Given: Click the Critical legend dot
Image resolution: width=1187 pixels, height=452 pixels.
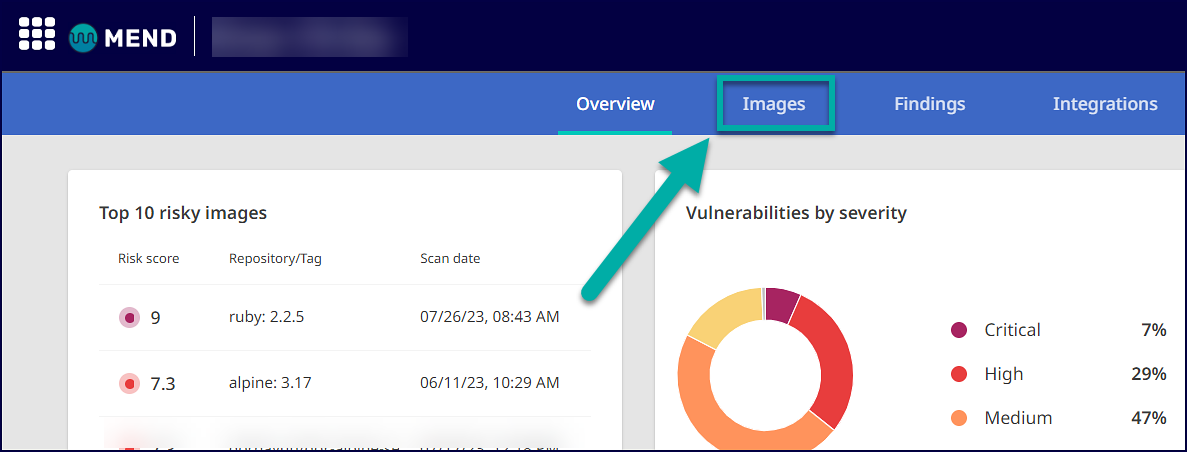Looking at the screenshot, I should [x=959, y=330].
